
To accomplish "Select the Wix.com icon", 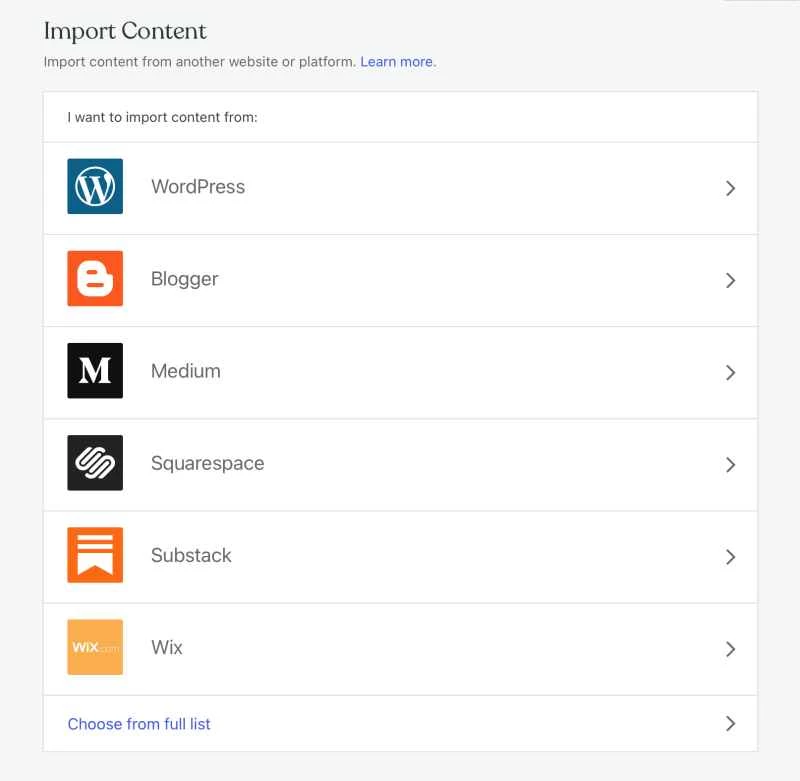I will coord(94,647).
